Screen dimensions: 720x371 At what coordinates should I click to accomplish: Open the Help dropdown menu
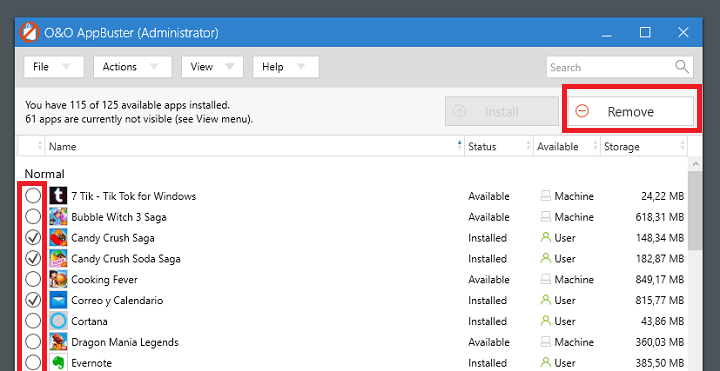coord(286,67)
